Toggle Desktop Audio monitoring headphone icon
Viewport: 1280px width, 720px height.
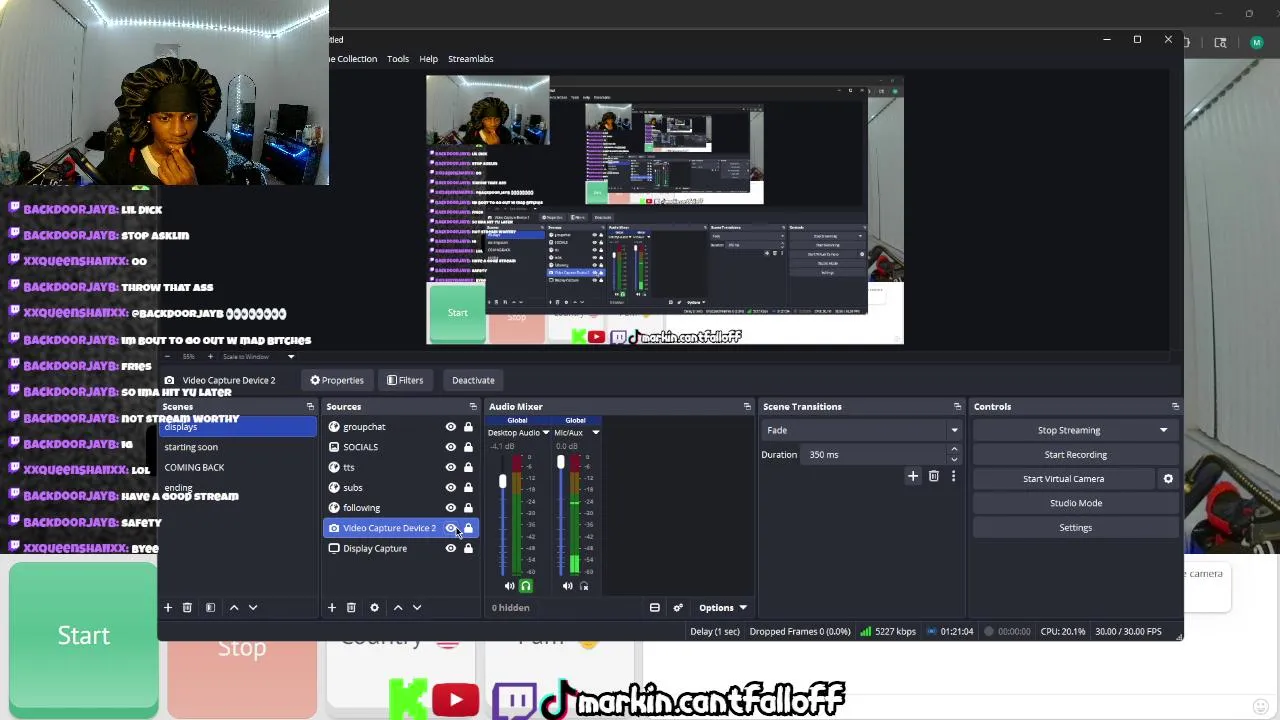pos(526,586)
